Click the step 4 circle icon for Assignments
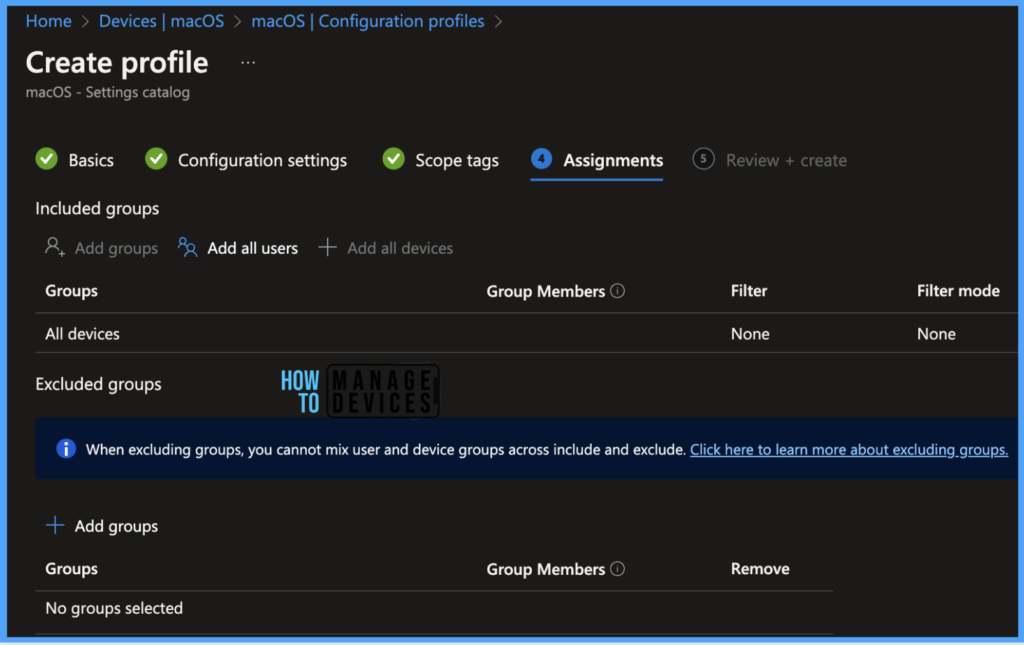This screenshot has height=645, width=1024. pyautogui.click(x=541, y=159)
